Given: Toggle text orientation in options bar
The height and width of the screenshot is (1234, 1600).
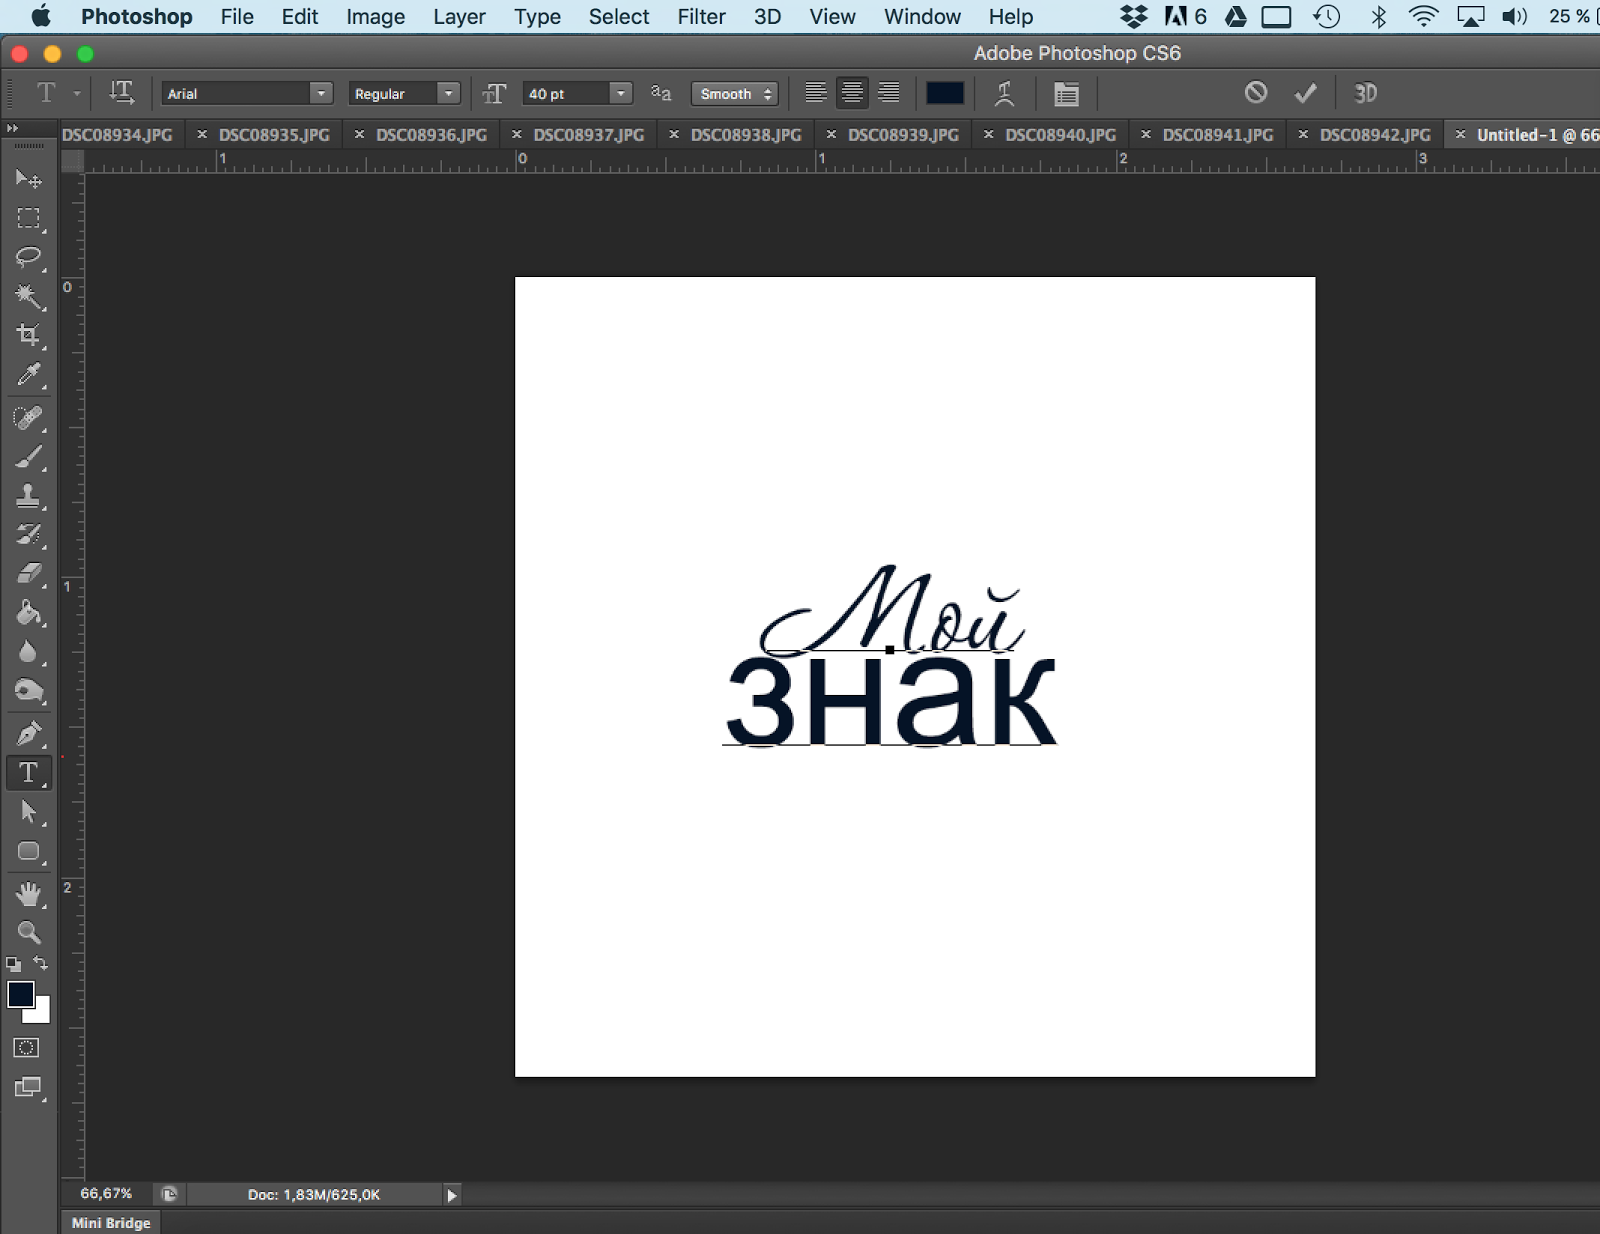Looking at the screenshot, I should (121, 93).
